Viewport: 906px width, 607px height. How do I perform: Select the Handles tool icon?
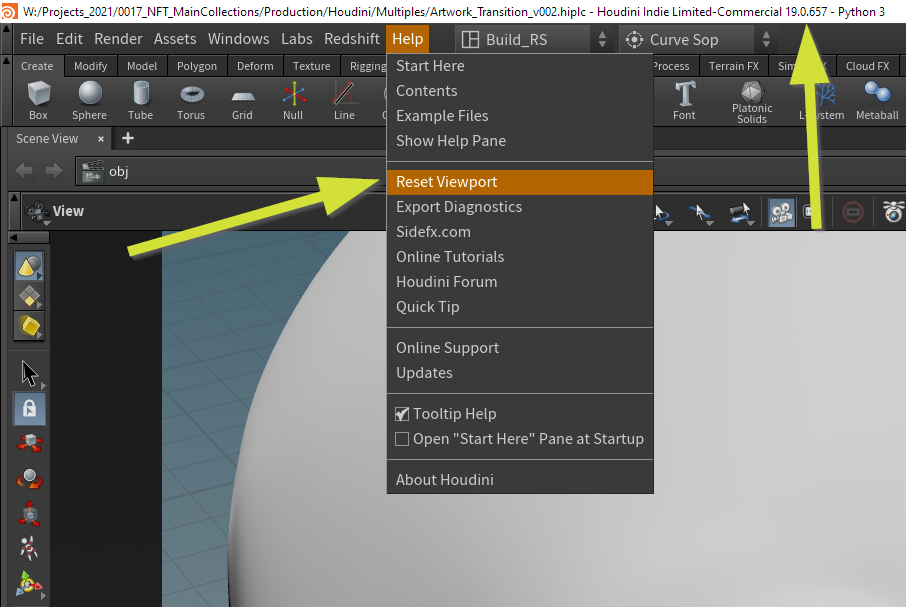[29, 584]
